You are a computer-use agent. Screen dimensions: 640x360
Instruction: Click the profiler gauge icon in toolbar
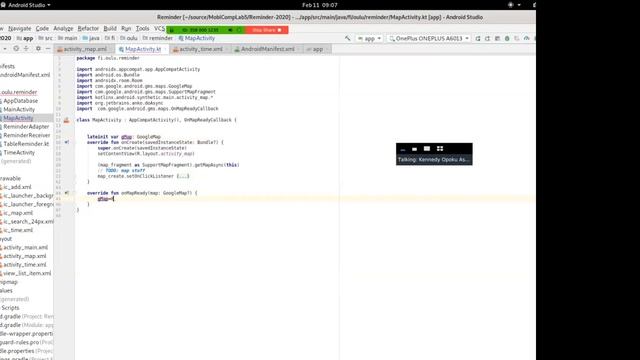click(x=527, y=38)
